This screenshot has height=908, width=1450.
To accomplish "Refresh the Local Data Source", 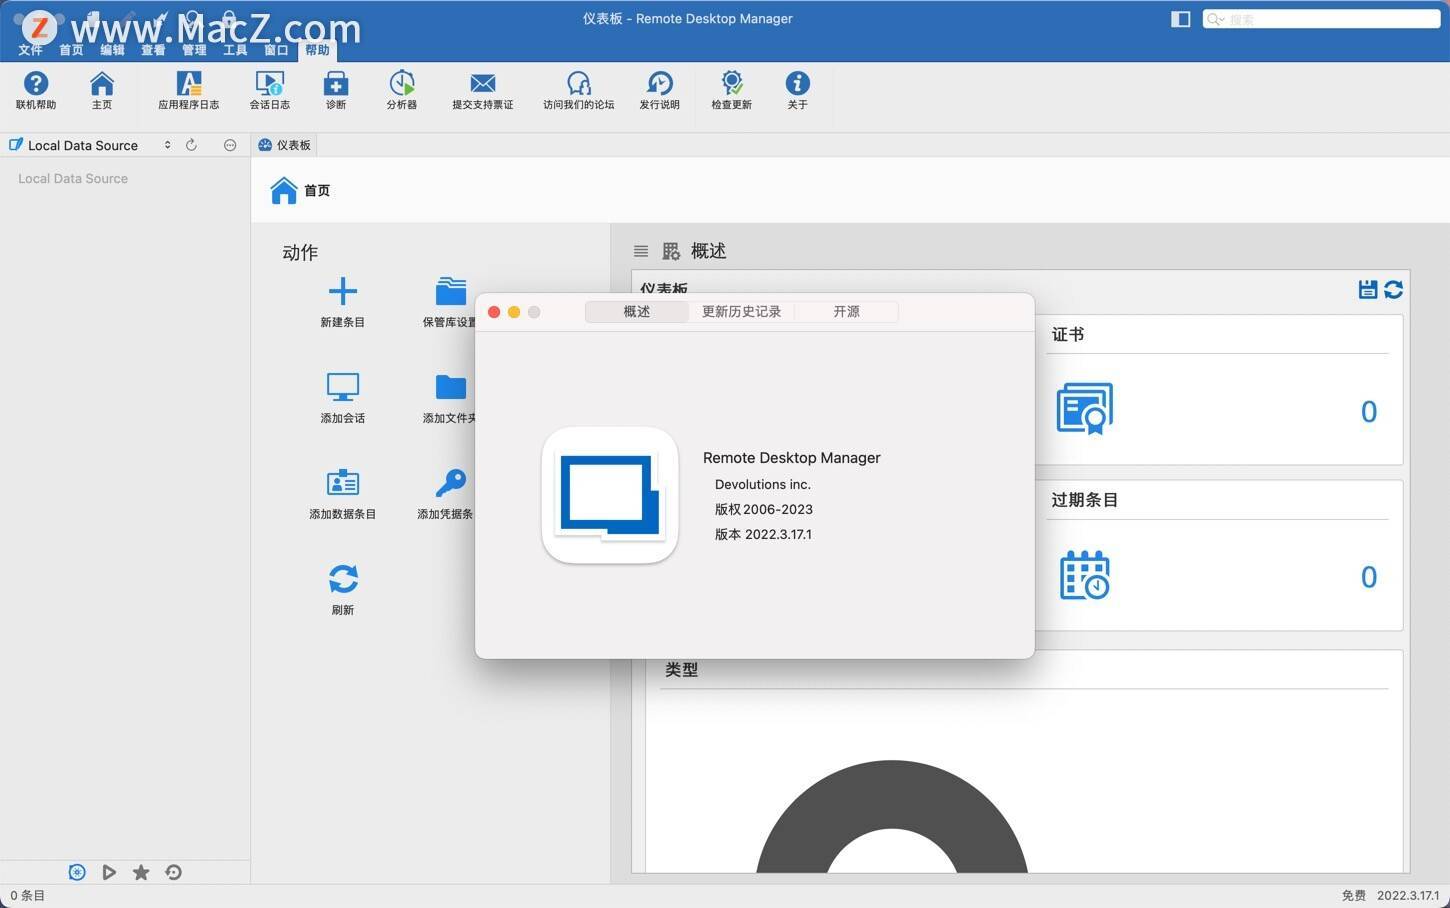I will pos(191,145).
